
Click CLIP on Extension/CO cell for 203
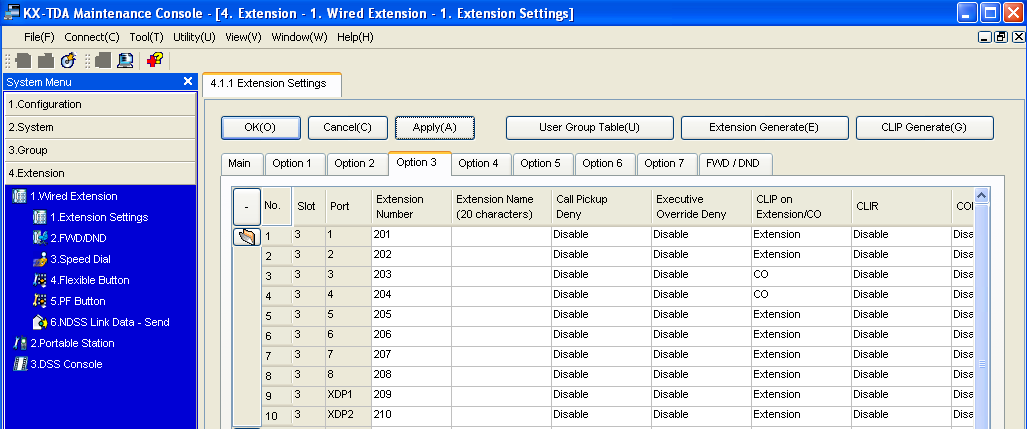click(801, 276)
